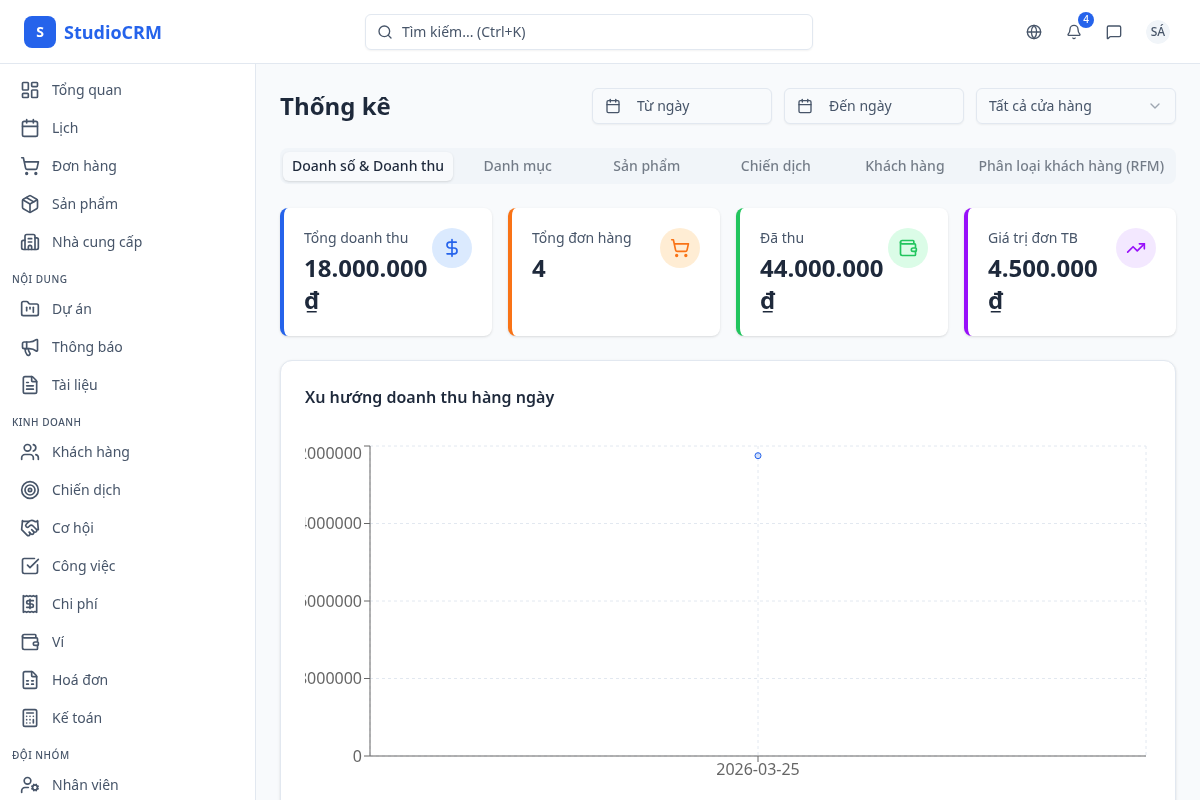Viewport: 1200px width, 800px height.
Task: Click the trend arrow icon on Giá trị đơn TB
Action: click(x=1136, y=248)
